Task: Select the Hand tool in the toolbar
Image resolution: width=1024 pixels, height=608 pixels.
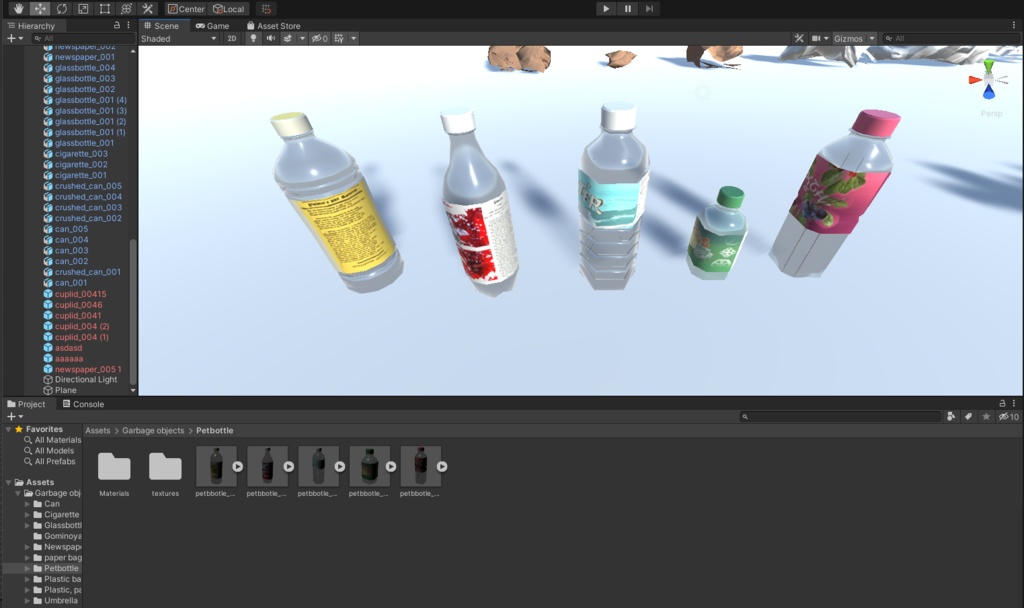Action: tap(17, 9)
